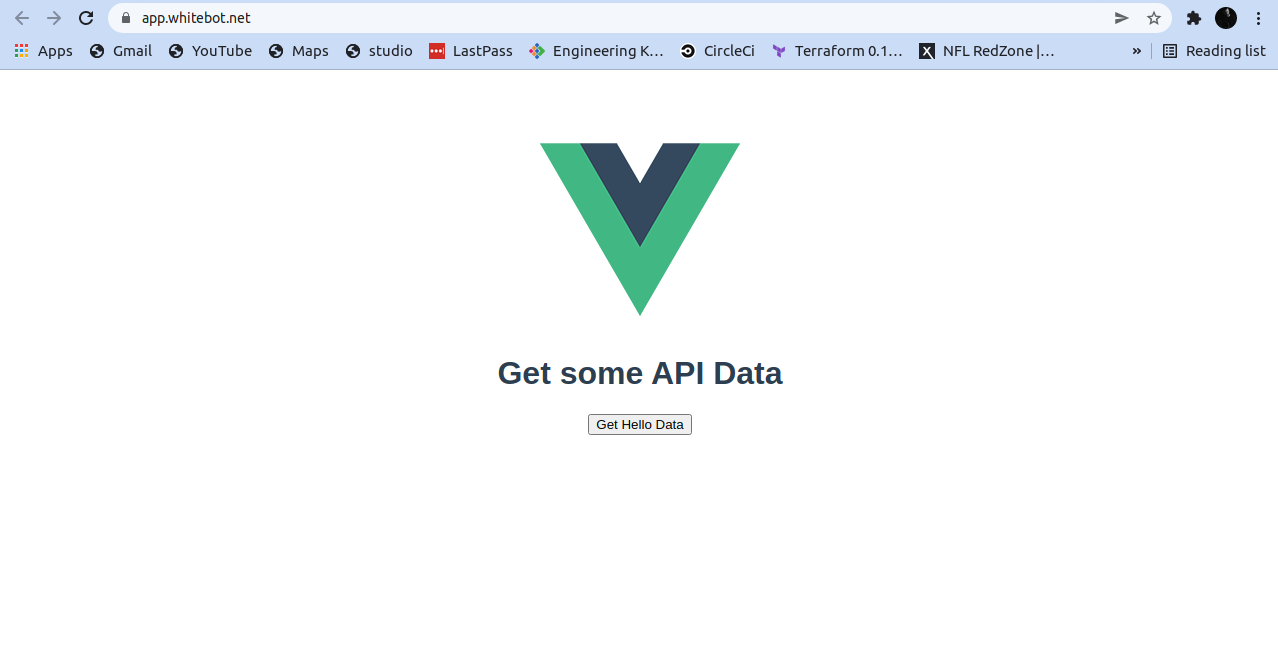Open the LastPass bookmark
This screenshot has width=1278, height=652.
click(471, 51)
